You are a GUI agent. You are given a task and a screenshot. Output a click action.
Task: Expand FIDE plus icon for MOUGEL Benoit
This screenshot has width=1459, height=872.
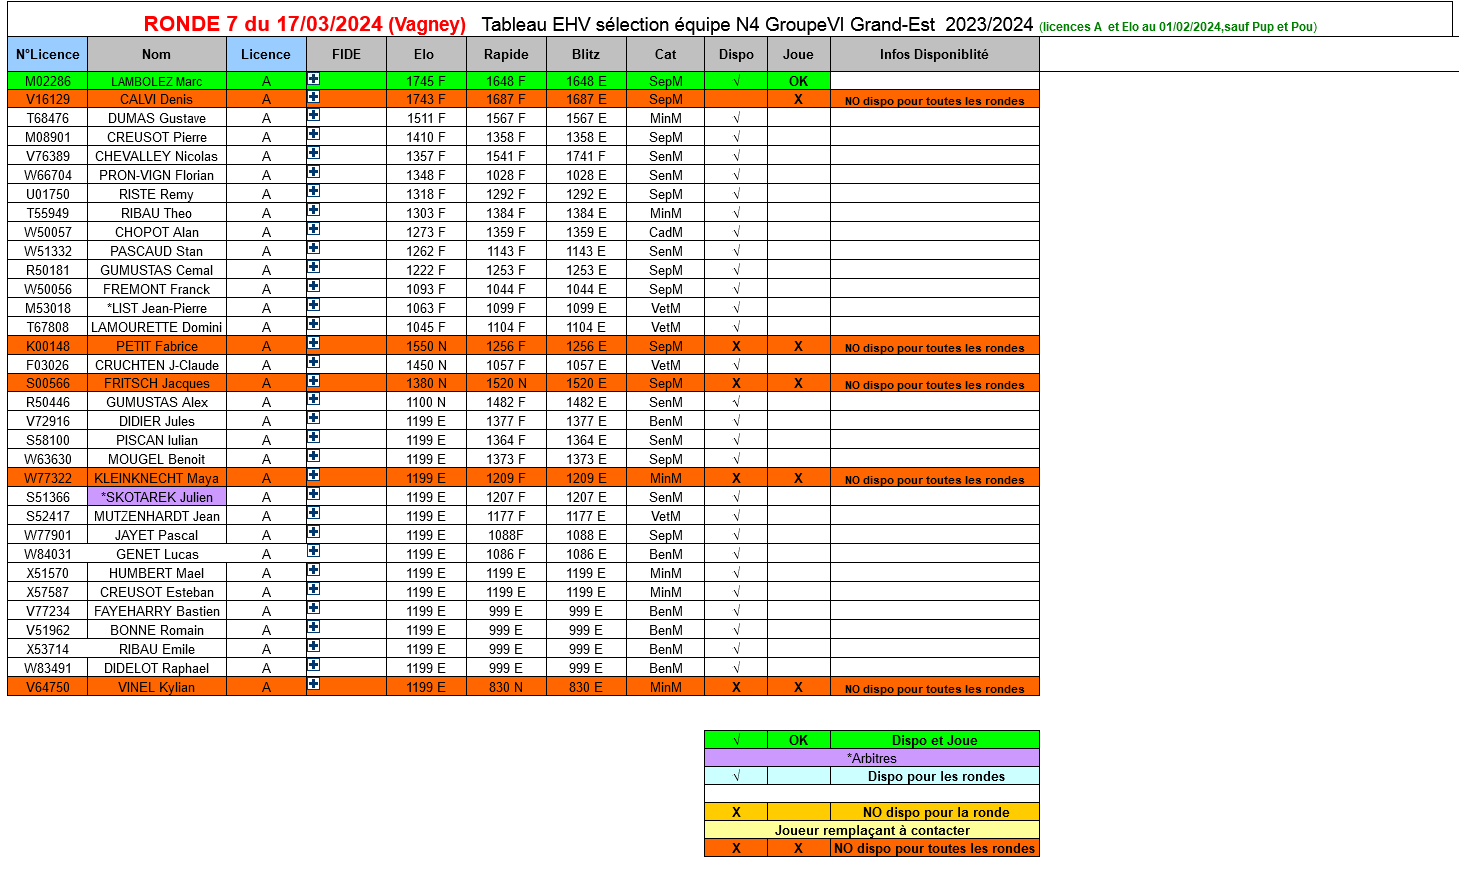[x=313, y=457]
